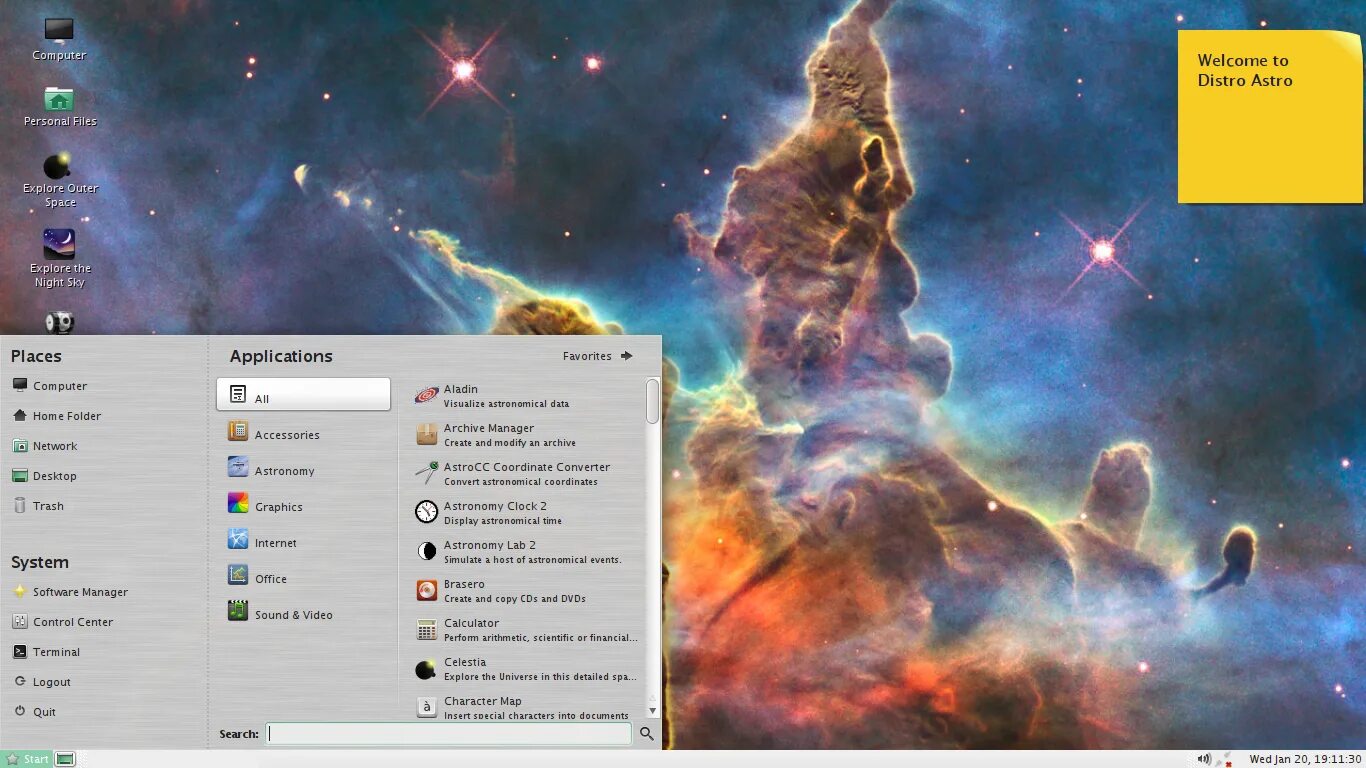Click the volume icon in system tray
Image resolution: width=1366 pixels, height=768 pixels.
coord(1204,759)
